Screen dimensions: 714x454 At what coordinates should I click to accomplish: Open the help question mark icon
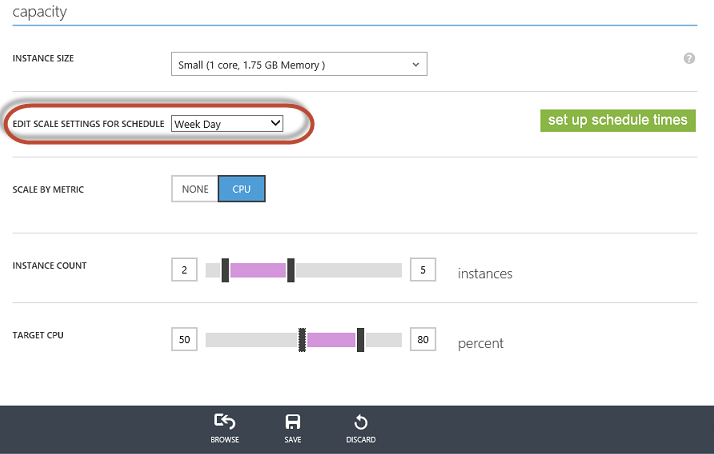(689, 59)
